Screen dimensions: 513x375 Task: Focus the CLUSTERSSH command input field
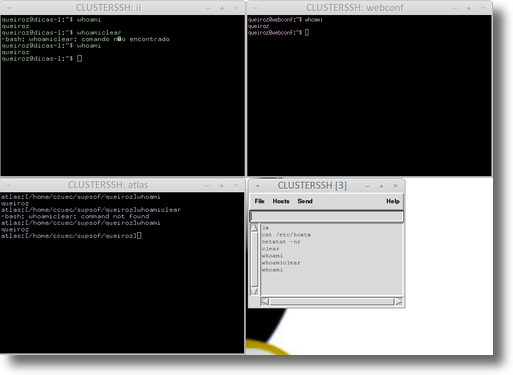[x=326, y=216]
